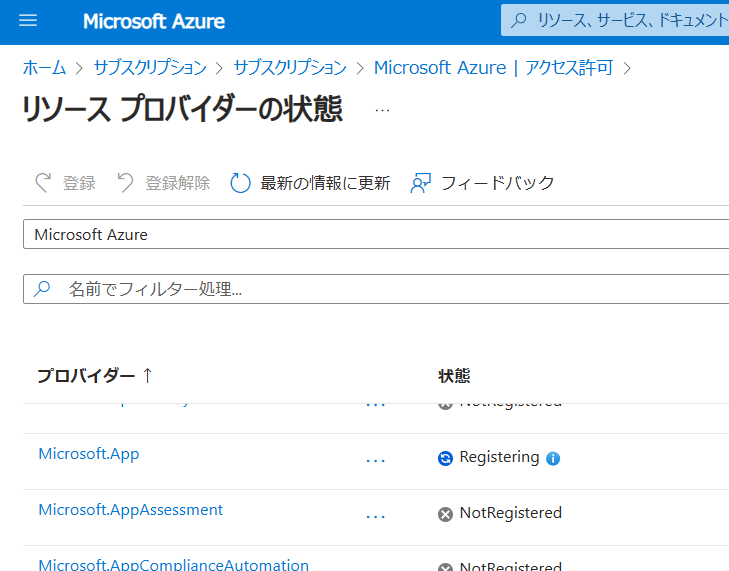Open the Microsoft.AppComplianceAutomation provider link
Image resolution: width=729 pixels, height=571 pixels.
pos(173,564)
